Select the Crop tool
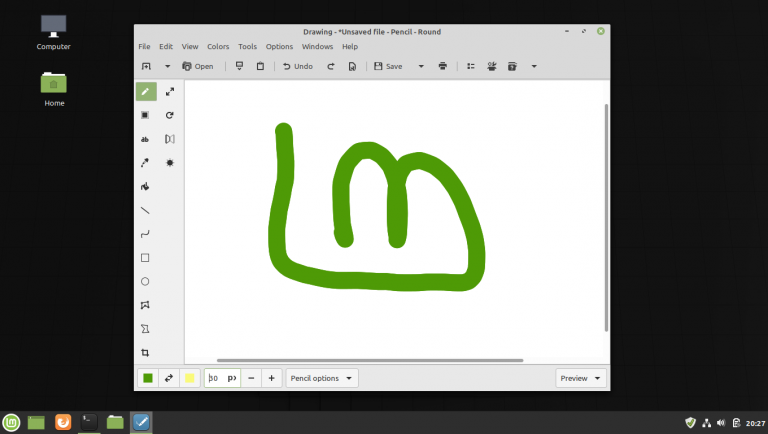The height and width of the screenshot is (434, 768). (145, 353)
